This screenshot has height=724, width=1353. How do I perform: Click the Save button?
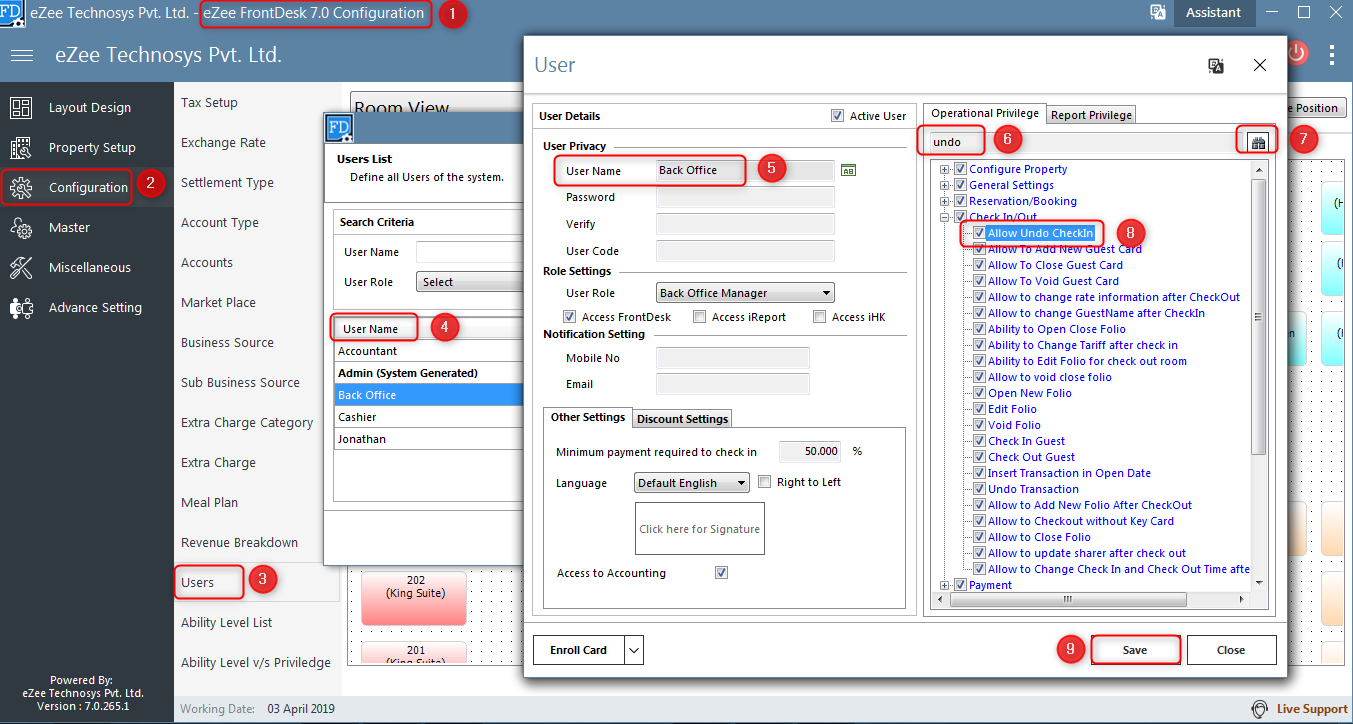[x=1135, y=650]
